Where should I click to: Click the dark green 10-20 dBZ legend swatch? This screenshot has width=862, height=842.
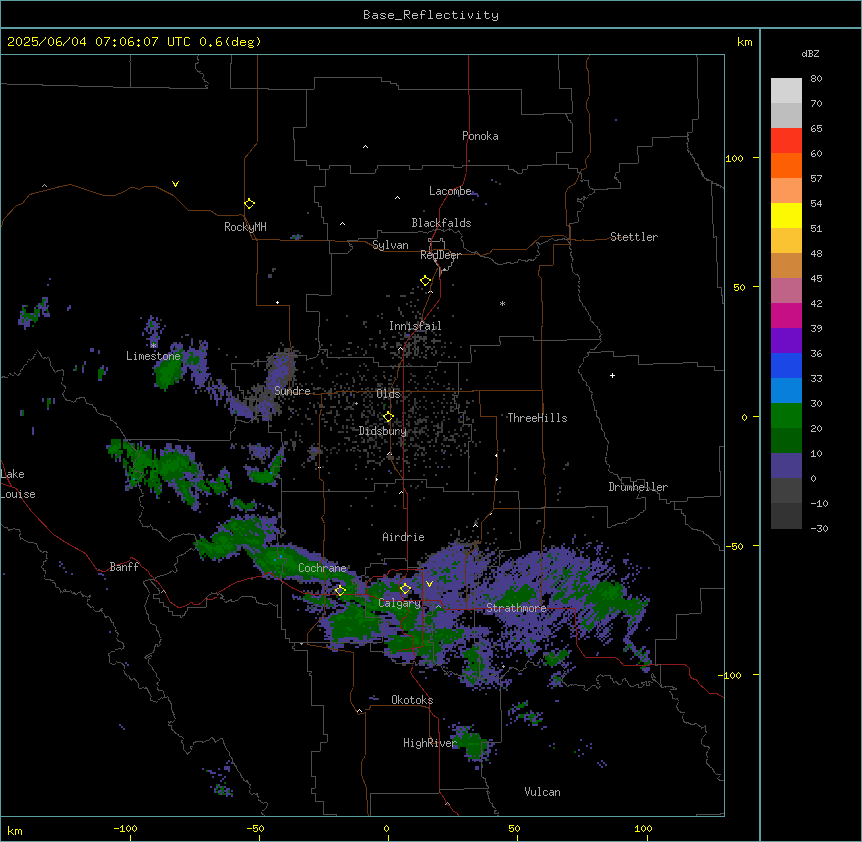tap(786, 441)
